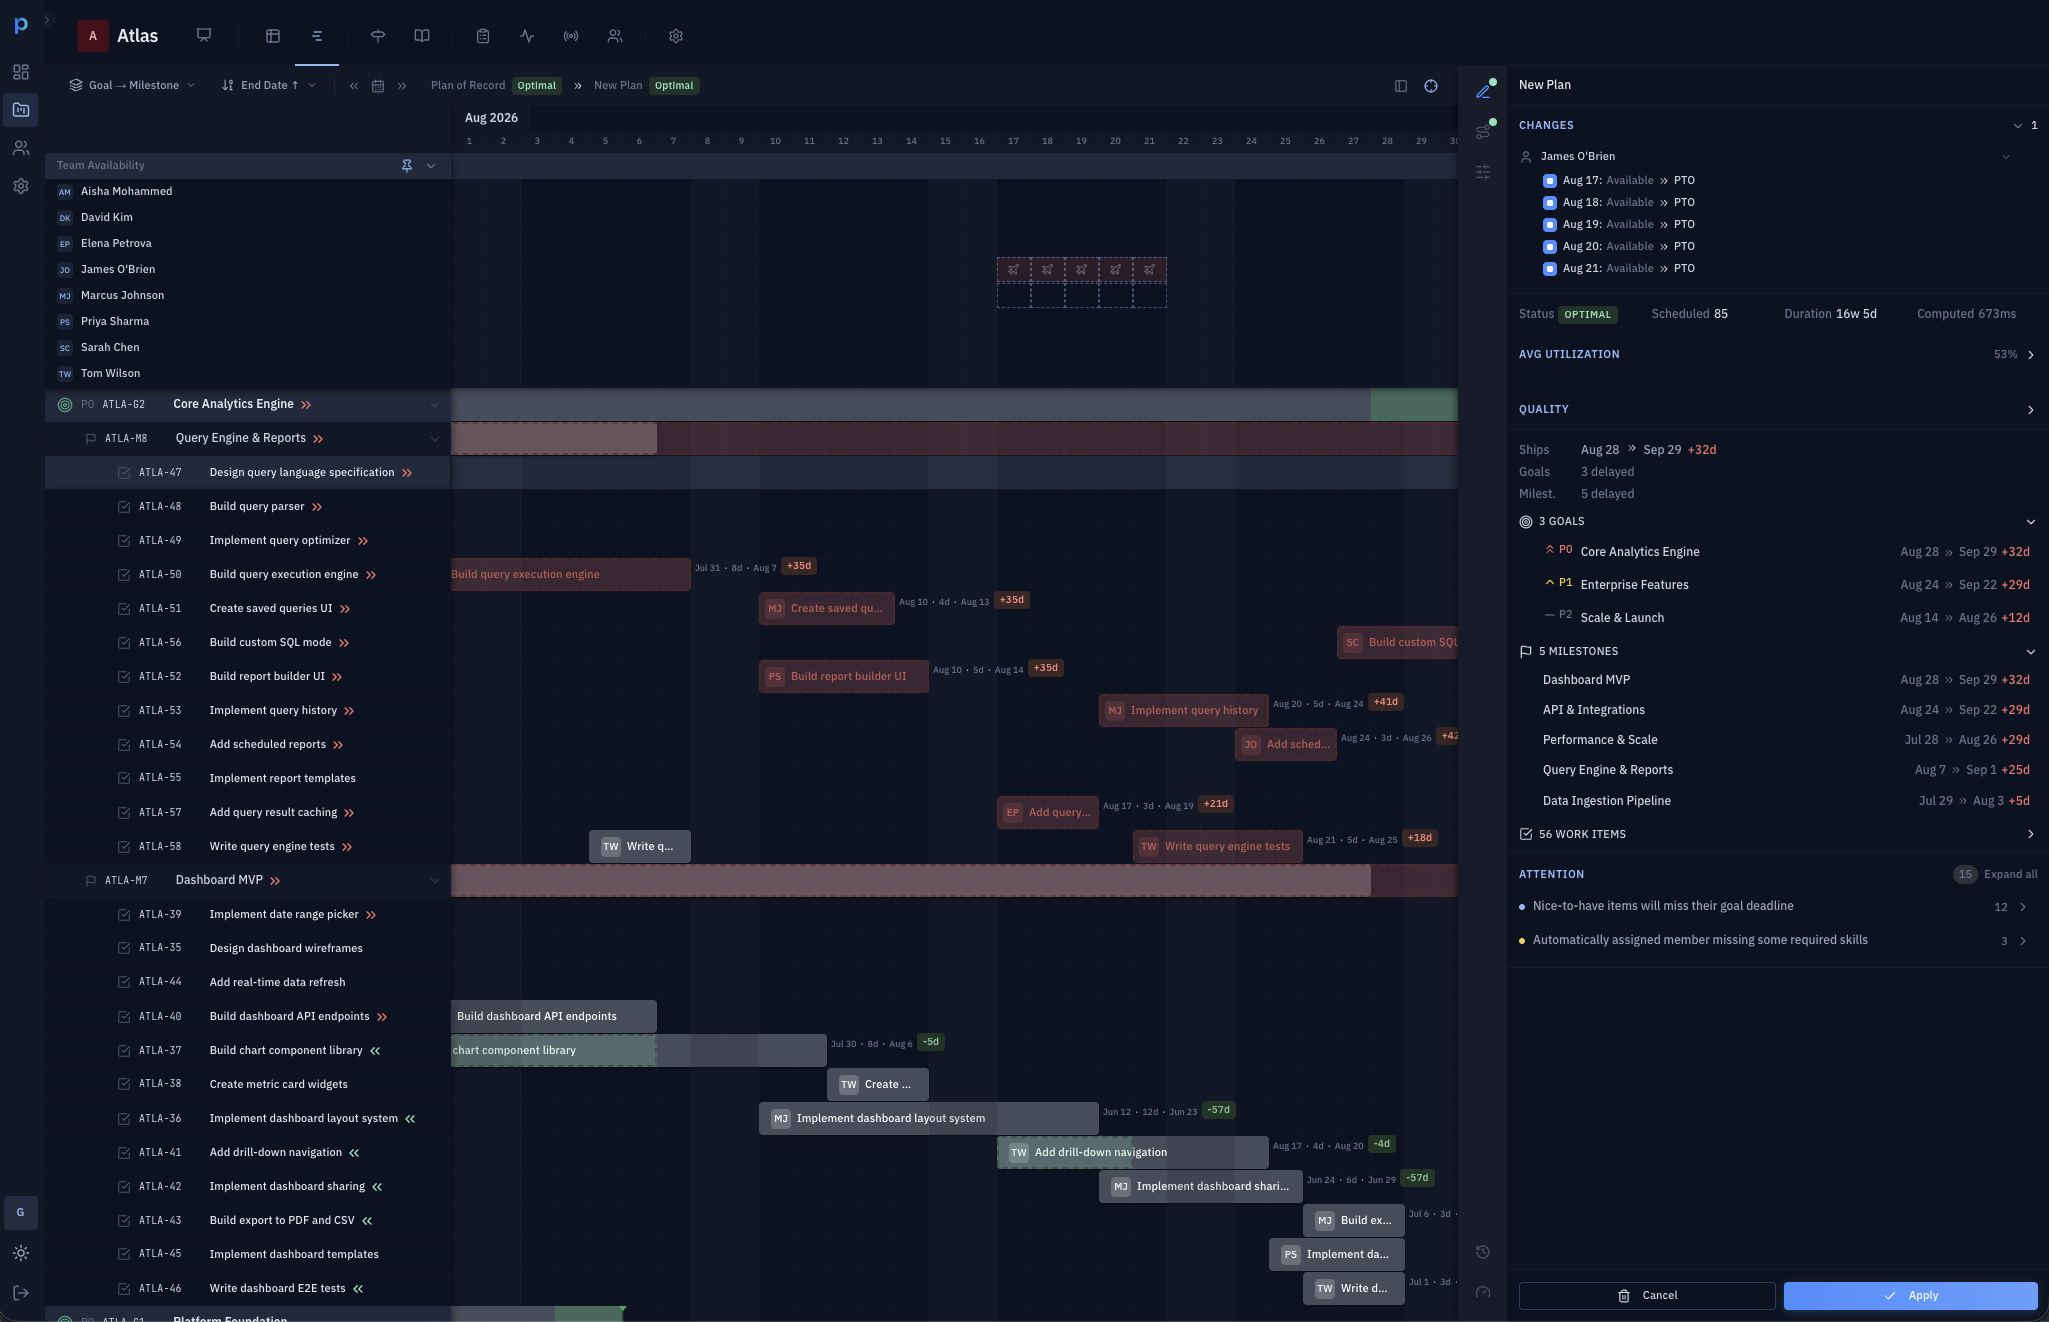Click the gear icon in left sidebar
The image size is (2049, 1322).
[x=21, y=186]
